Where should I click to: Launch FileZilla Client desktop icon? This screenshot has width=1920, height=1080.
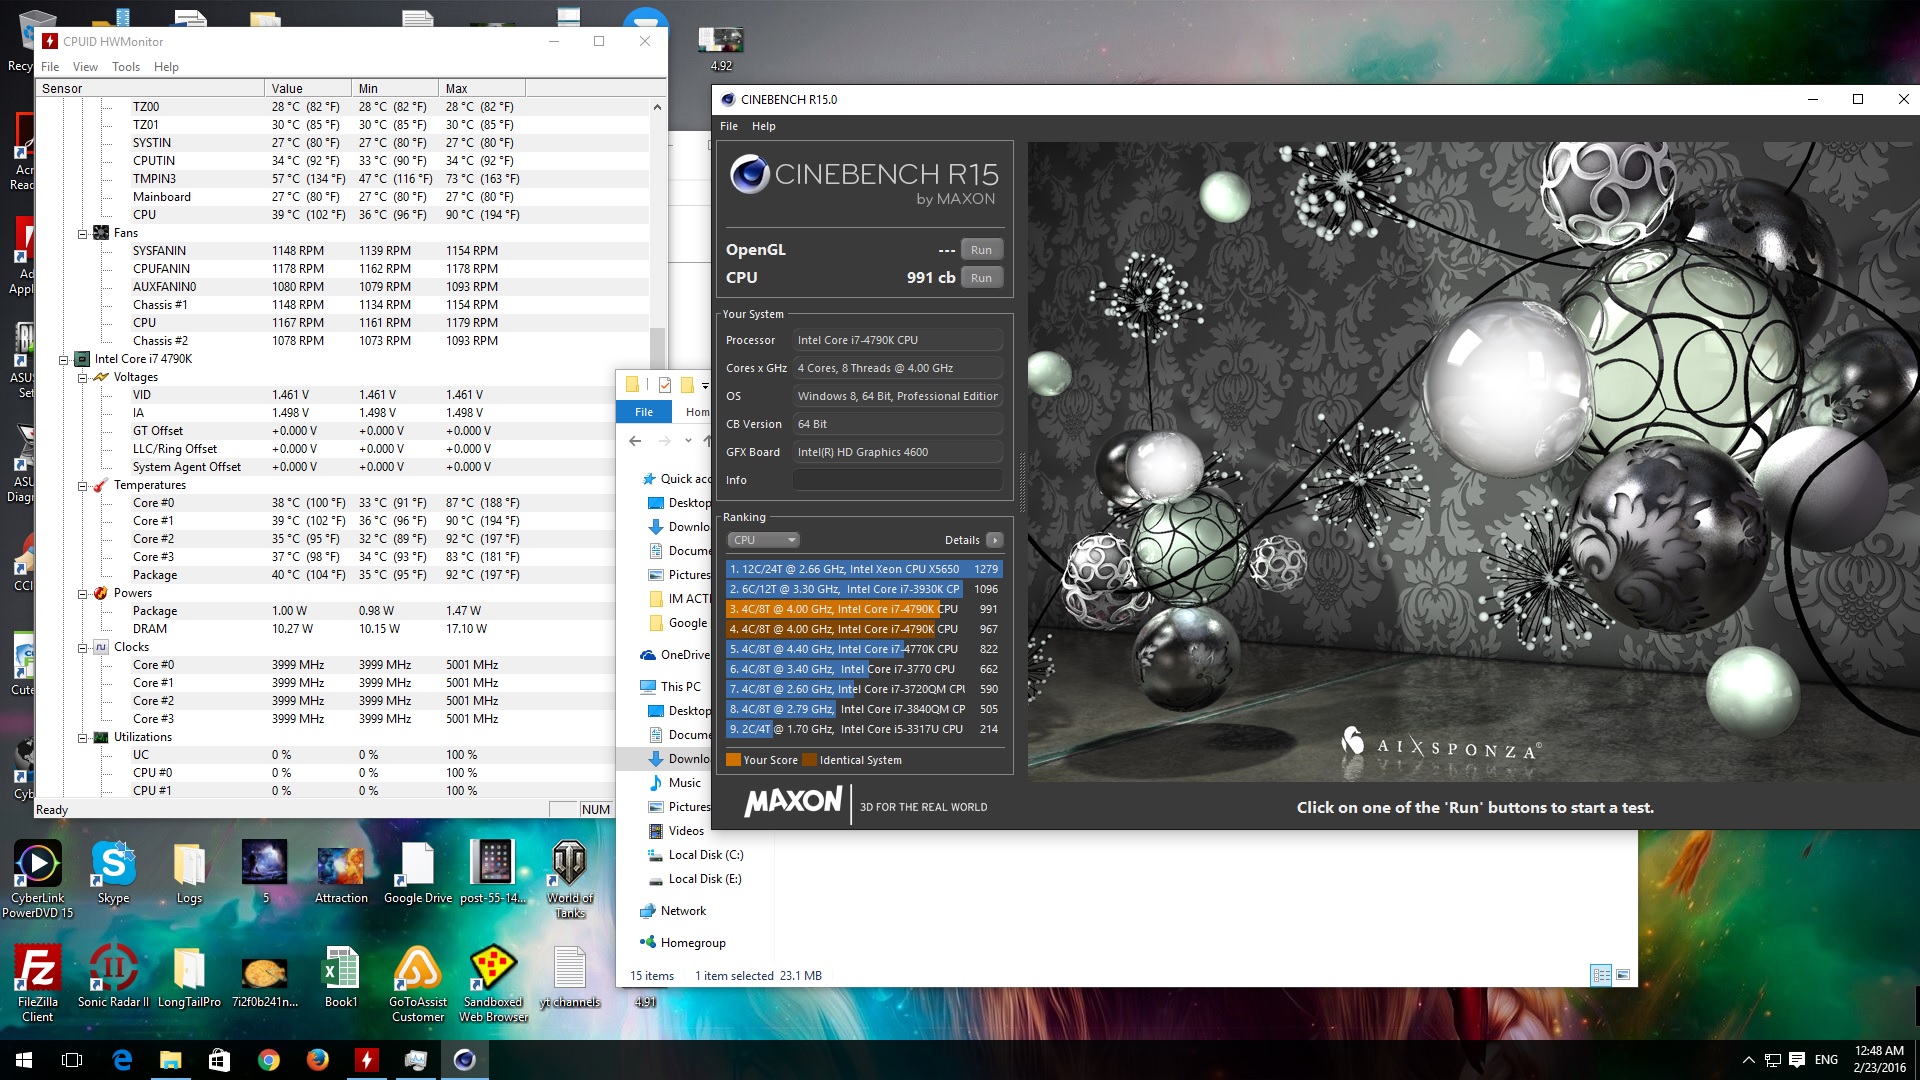pyautogui.click(x=38, y=970)
